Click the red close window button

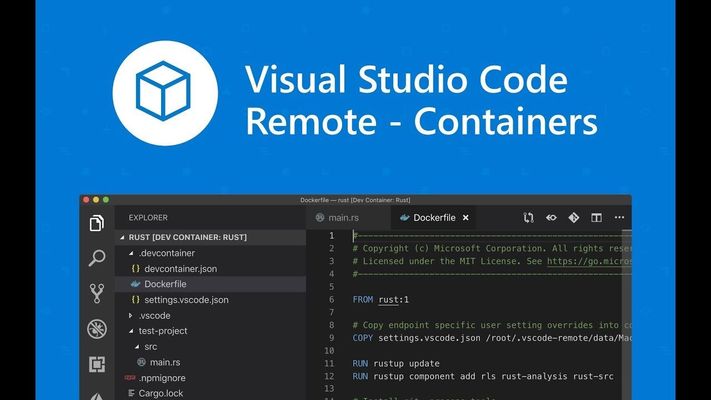click(86, 200)
